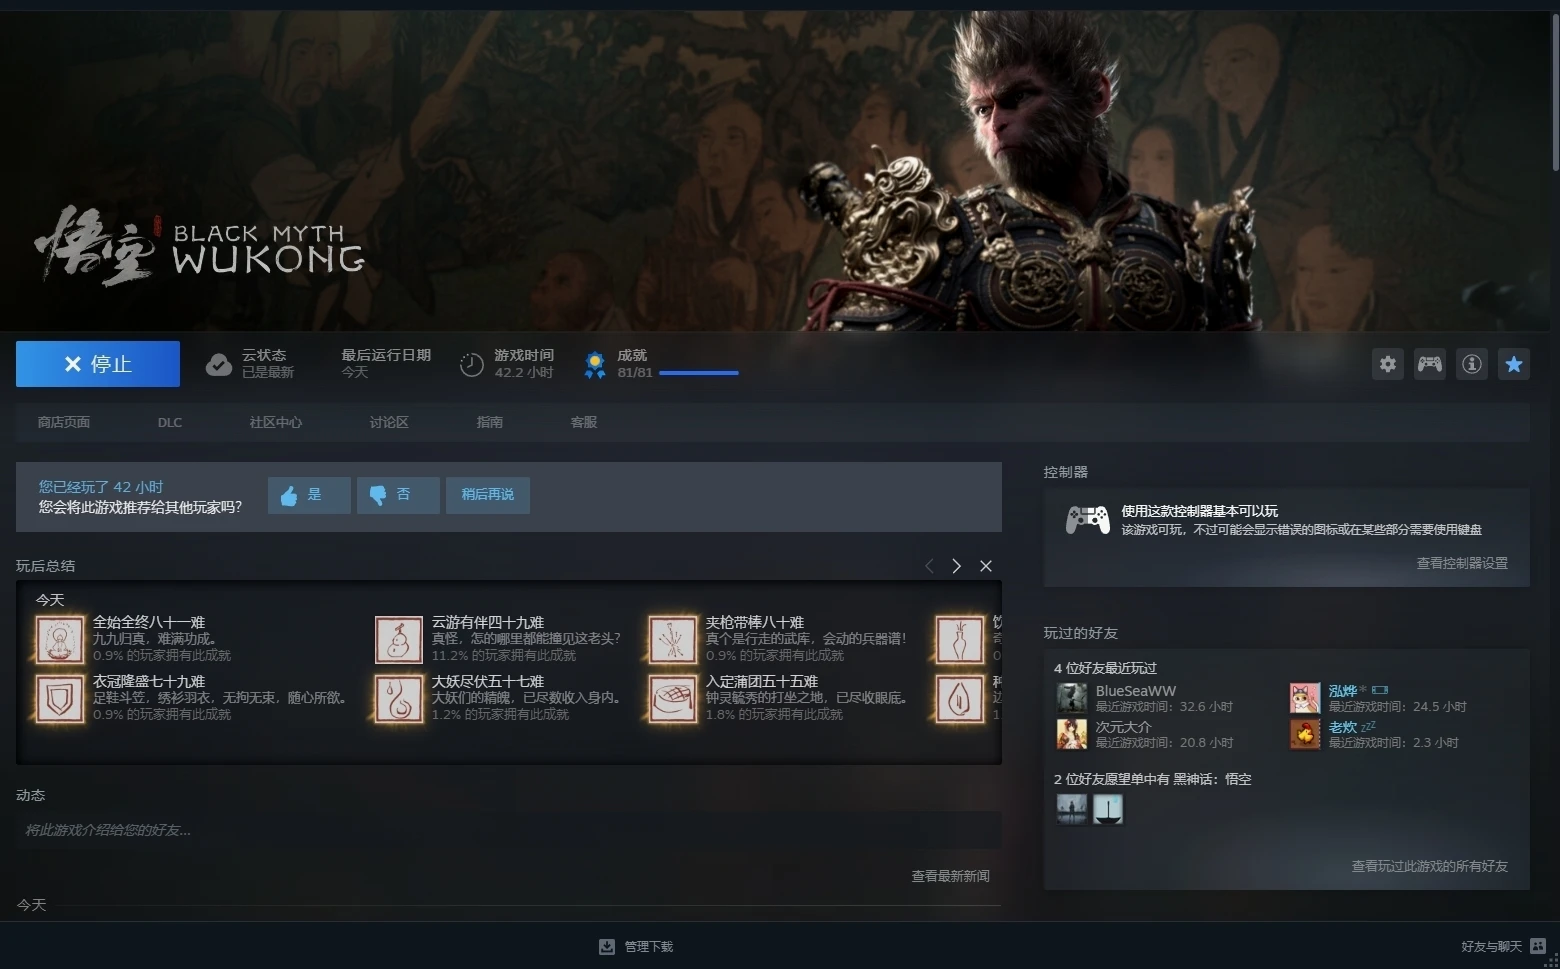Click the BlueSeaWW friend name
Viewport: 1560px width, 969px height.
(1136, 691)
